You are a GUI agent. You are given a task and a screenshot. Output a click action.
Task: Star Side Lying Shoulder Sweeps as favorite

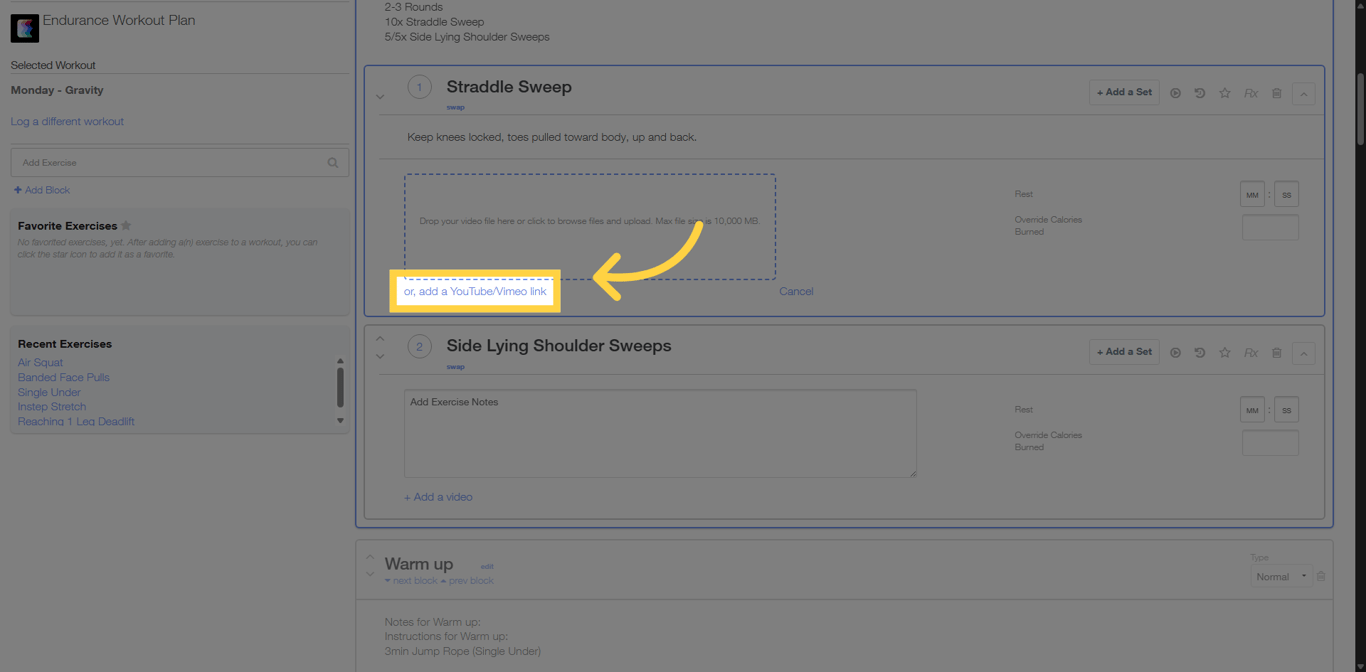coord(1225,353)
